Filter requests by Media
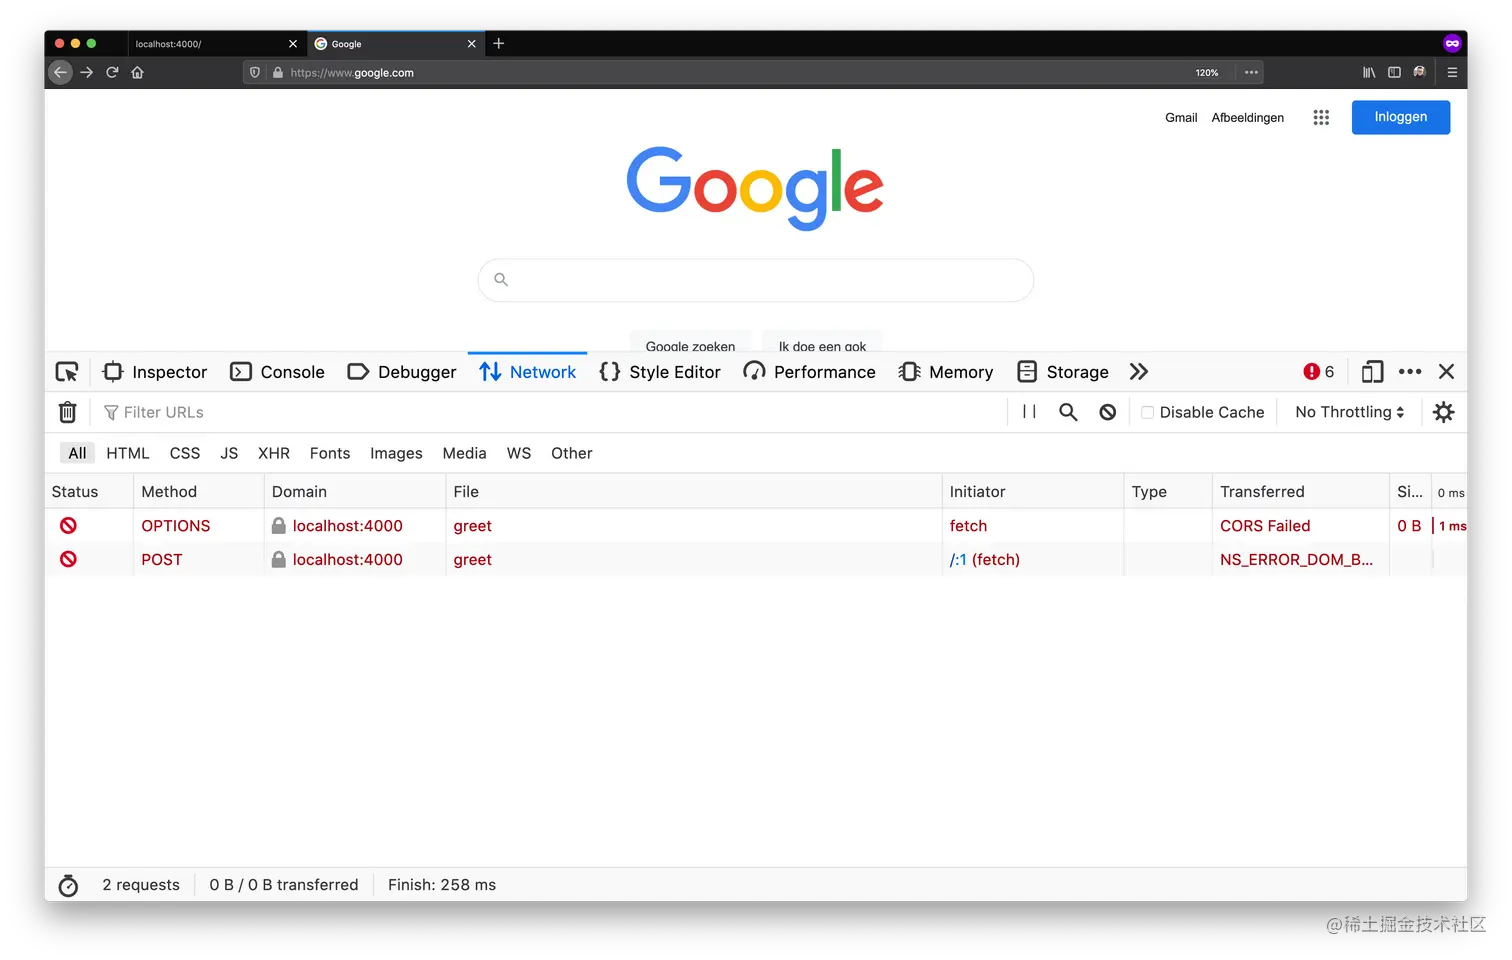 coord(465,453)
